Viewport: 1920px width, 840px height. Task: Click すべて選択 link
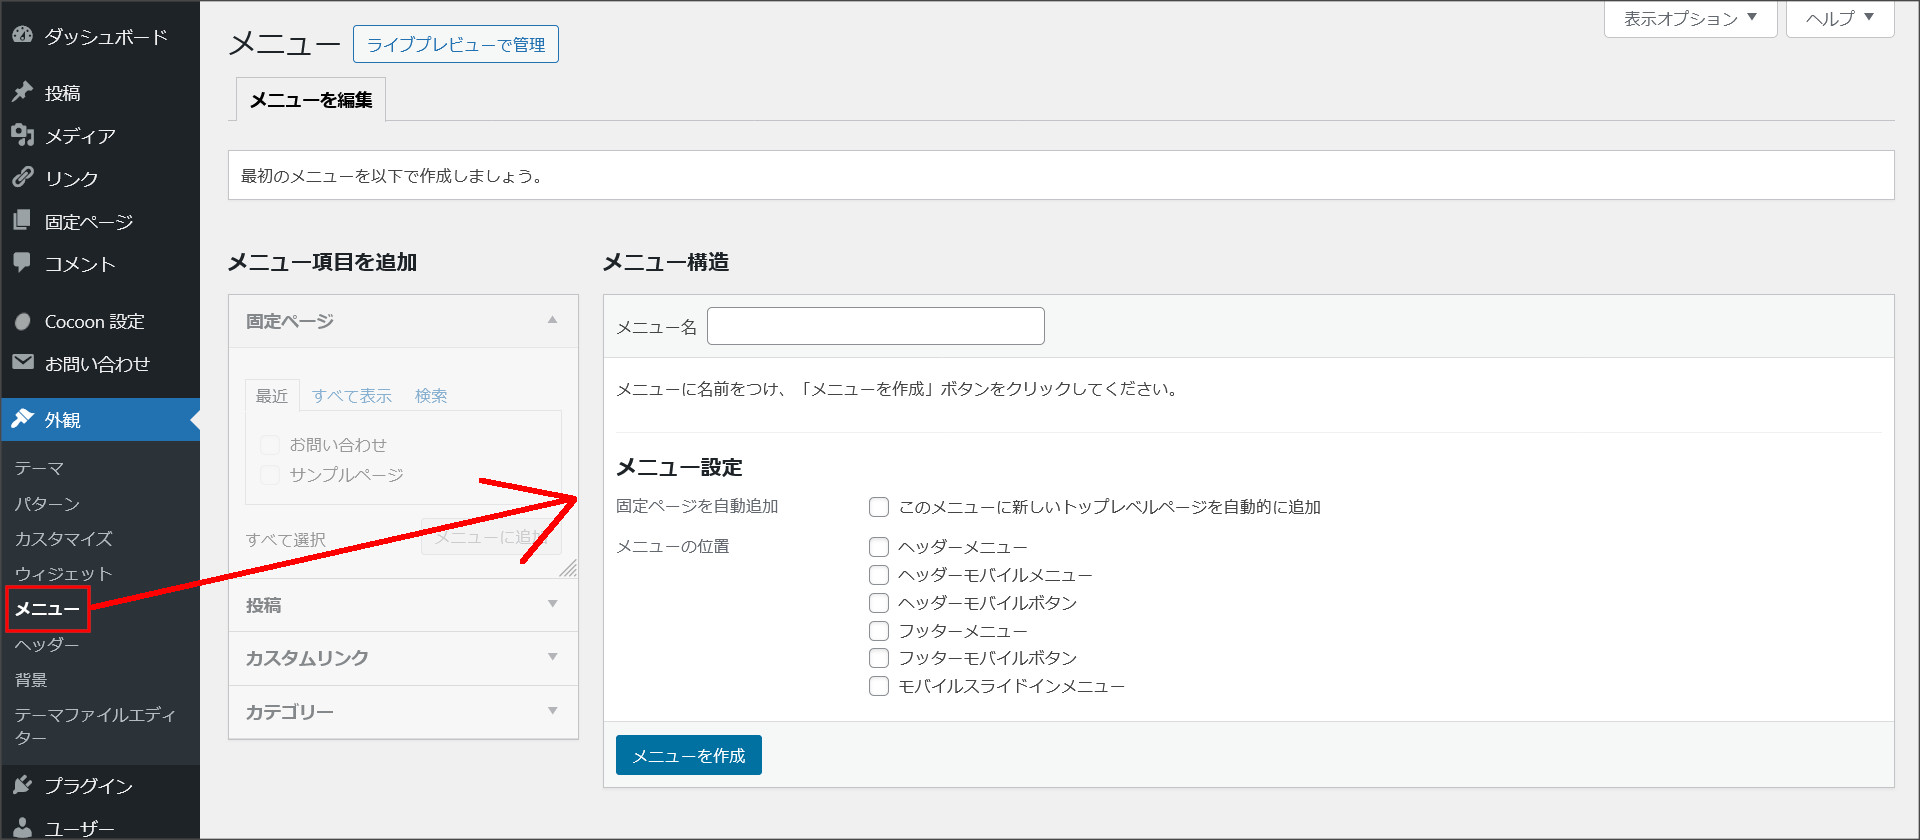tap(286, 539)
